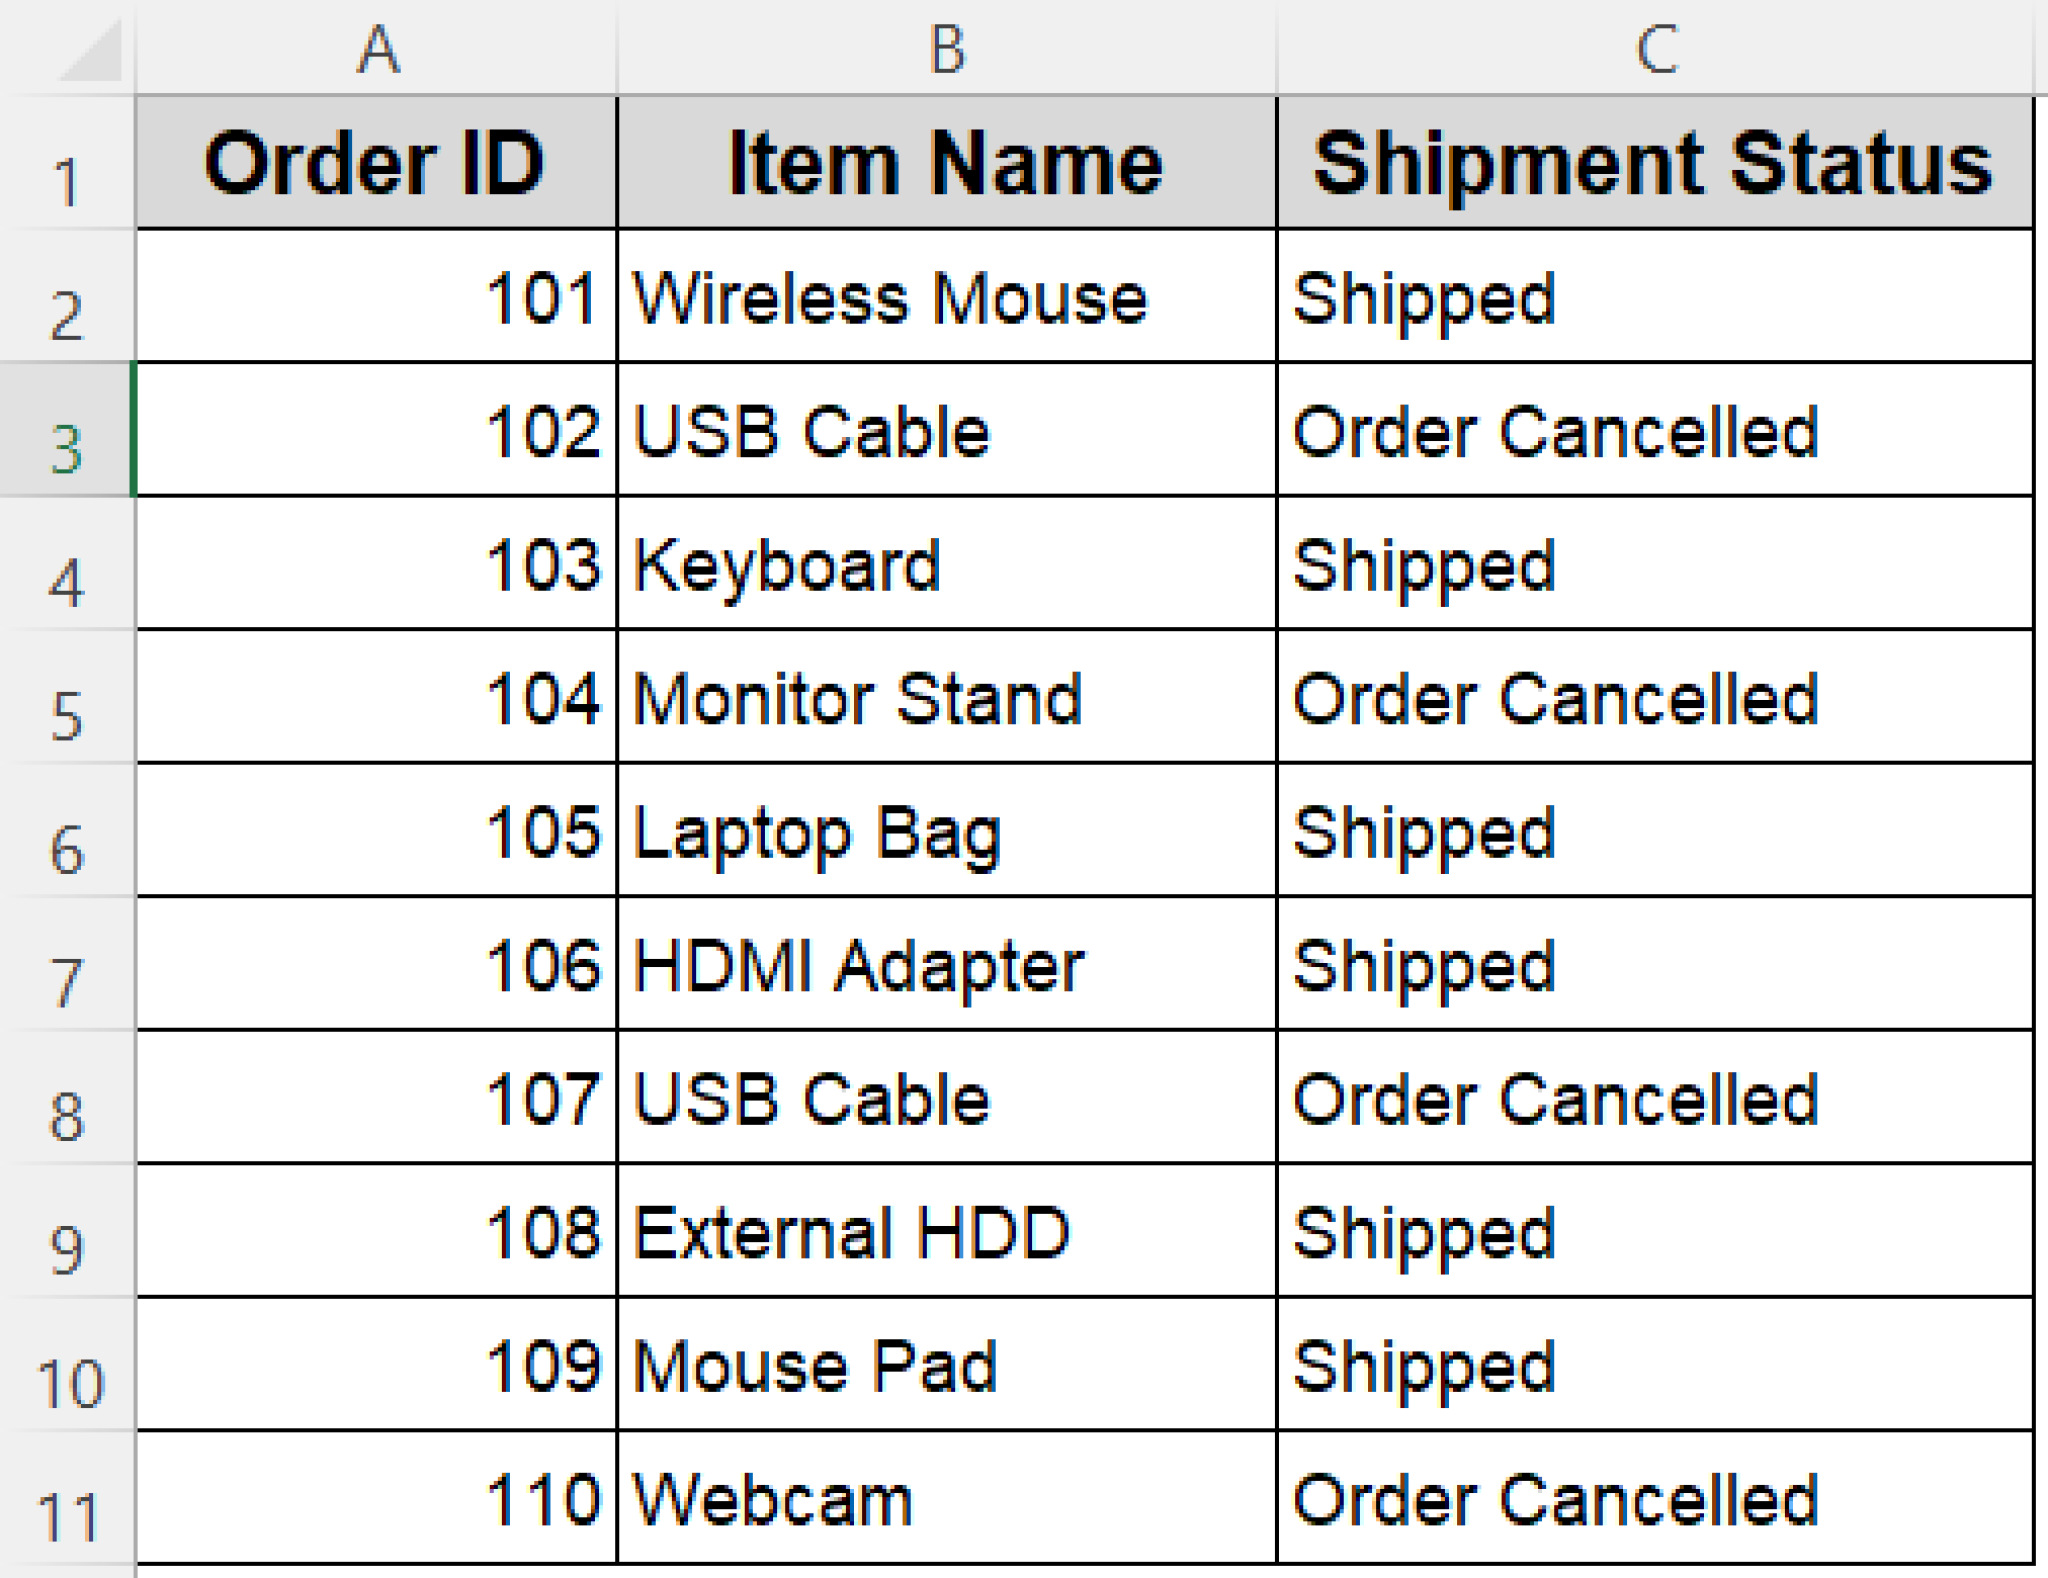Select the Shipment Status header cell
Image resolution: width=2048 pixels, height=1578 pixels.
click(x=1655, y=164)
